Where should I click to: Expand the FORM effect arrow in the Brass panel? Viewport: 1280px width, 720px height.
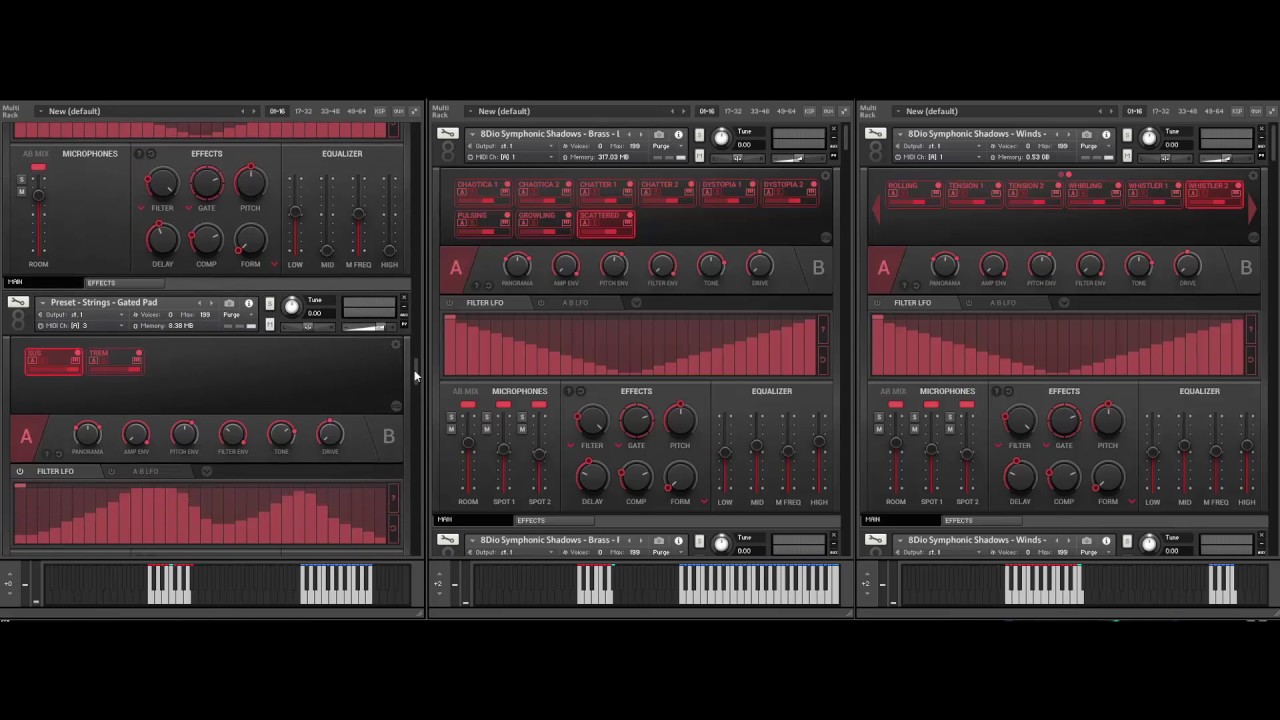705,501
